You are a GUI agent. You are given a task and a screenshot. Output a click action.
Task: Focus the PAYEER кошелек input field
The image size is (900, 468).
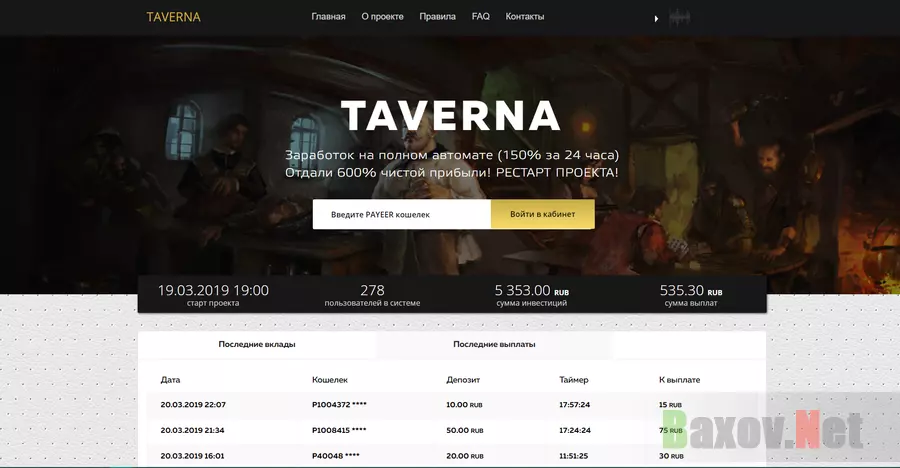pyautogui.click(x=402, y=214)
